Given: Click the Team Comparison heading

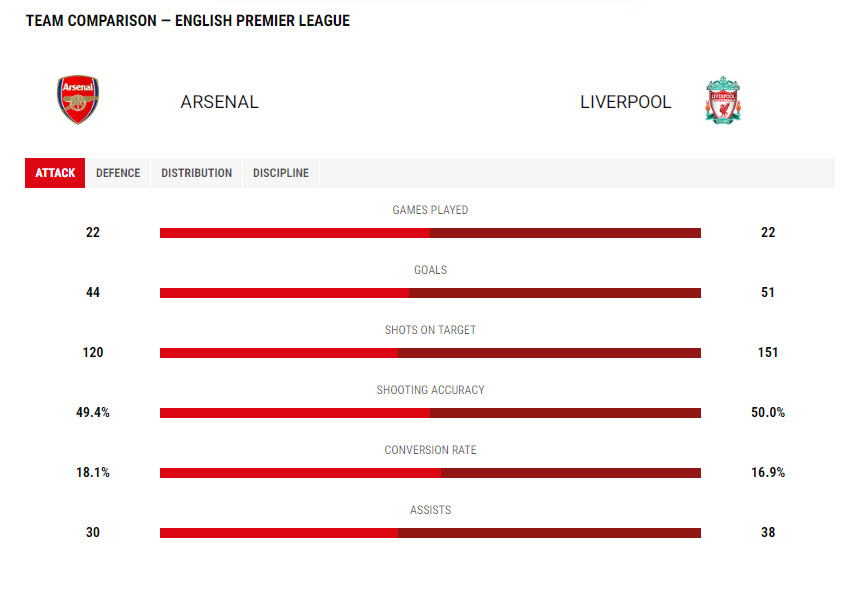Looking at the screenshot, I should [x=188, y=21].
